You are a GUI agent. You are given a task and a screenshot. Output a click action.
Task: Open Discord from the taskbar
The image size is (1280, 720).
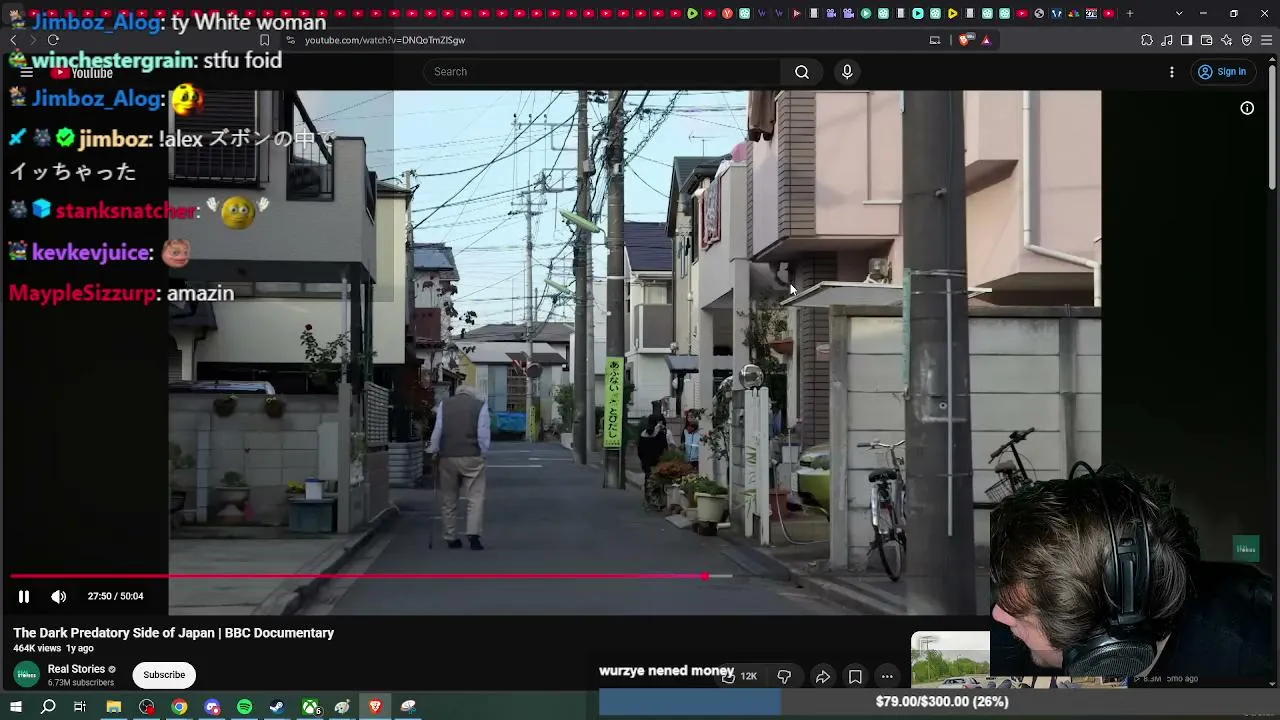pos(212,707)
